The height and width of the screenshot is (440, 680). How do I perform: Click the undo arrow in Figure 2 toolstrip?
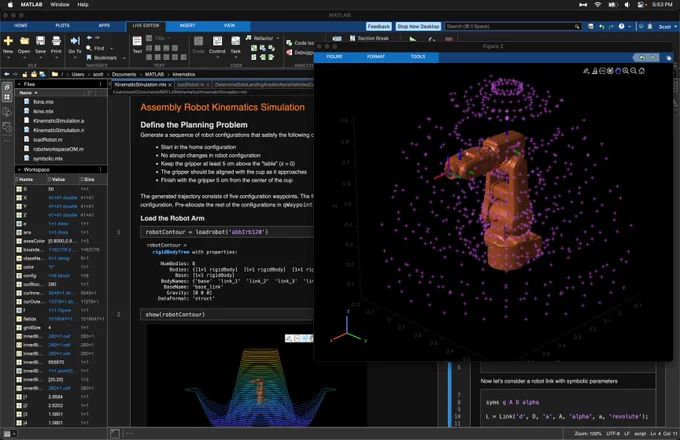pos(642,57)
